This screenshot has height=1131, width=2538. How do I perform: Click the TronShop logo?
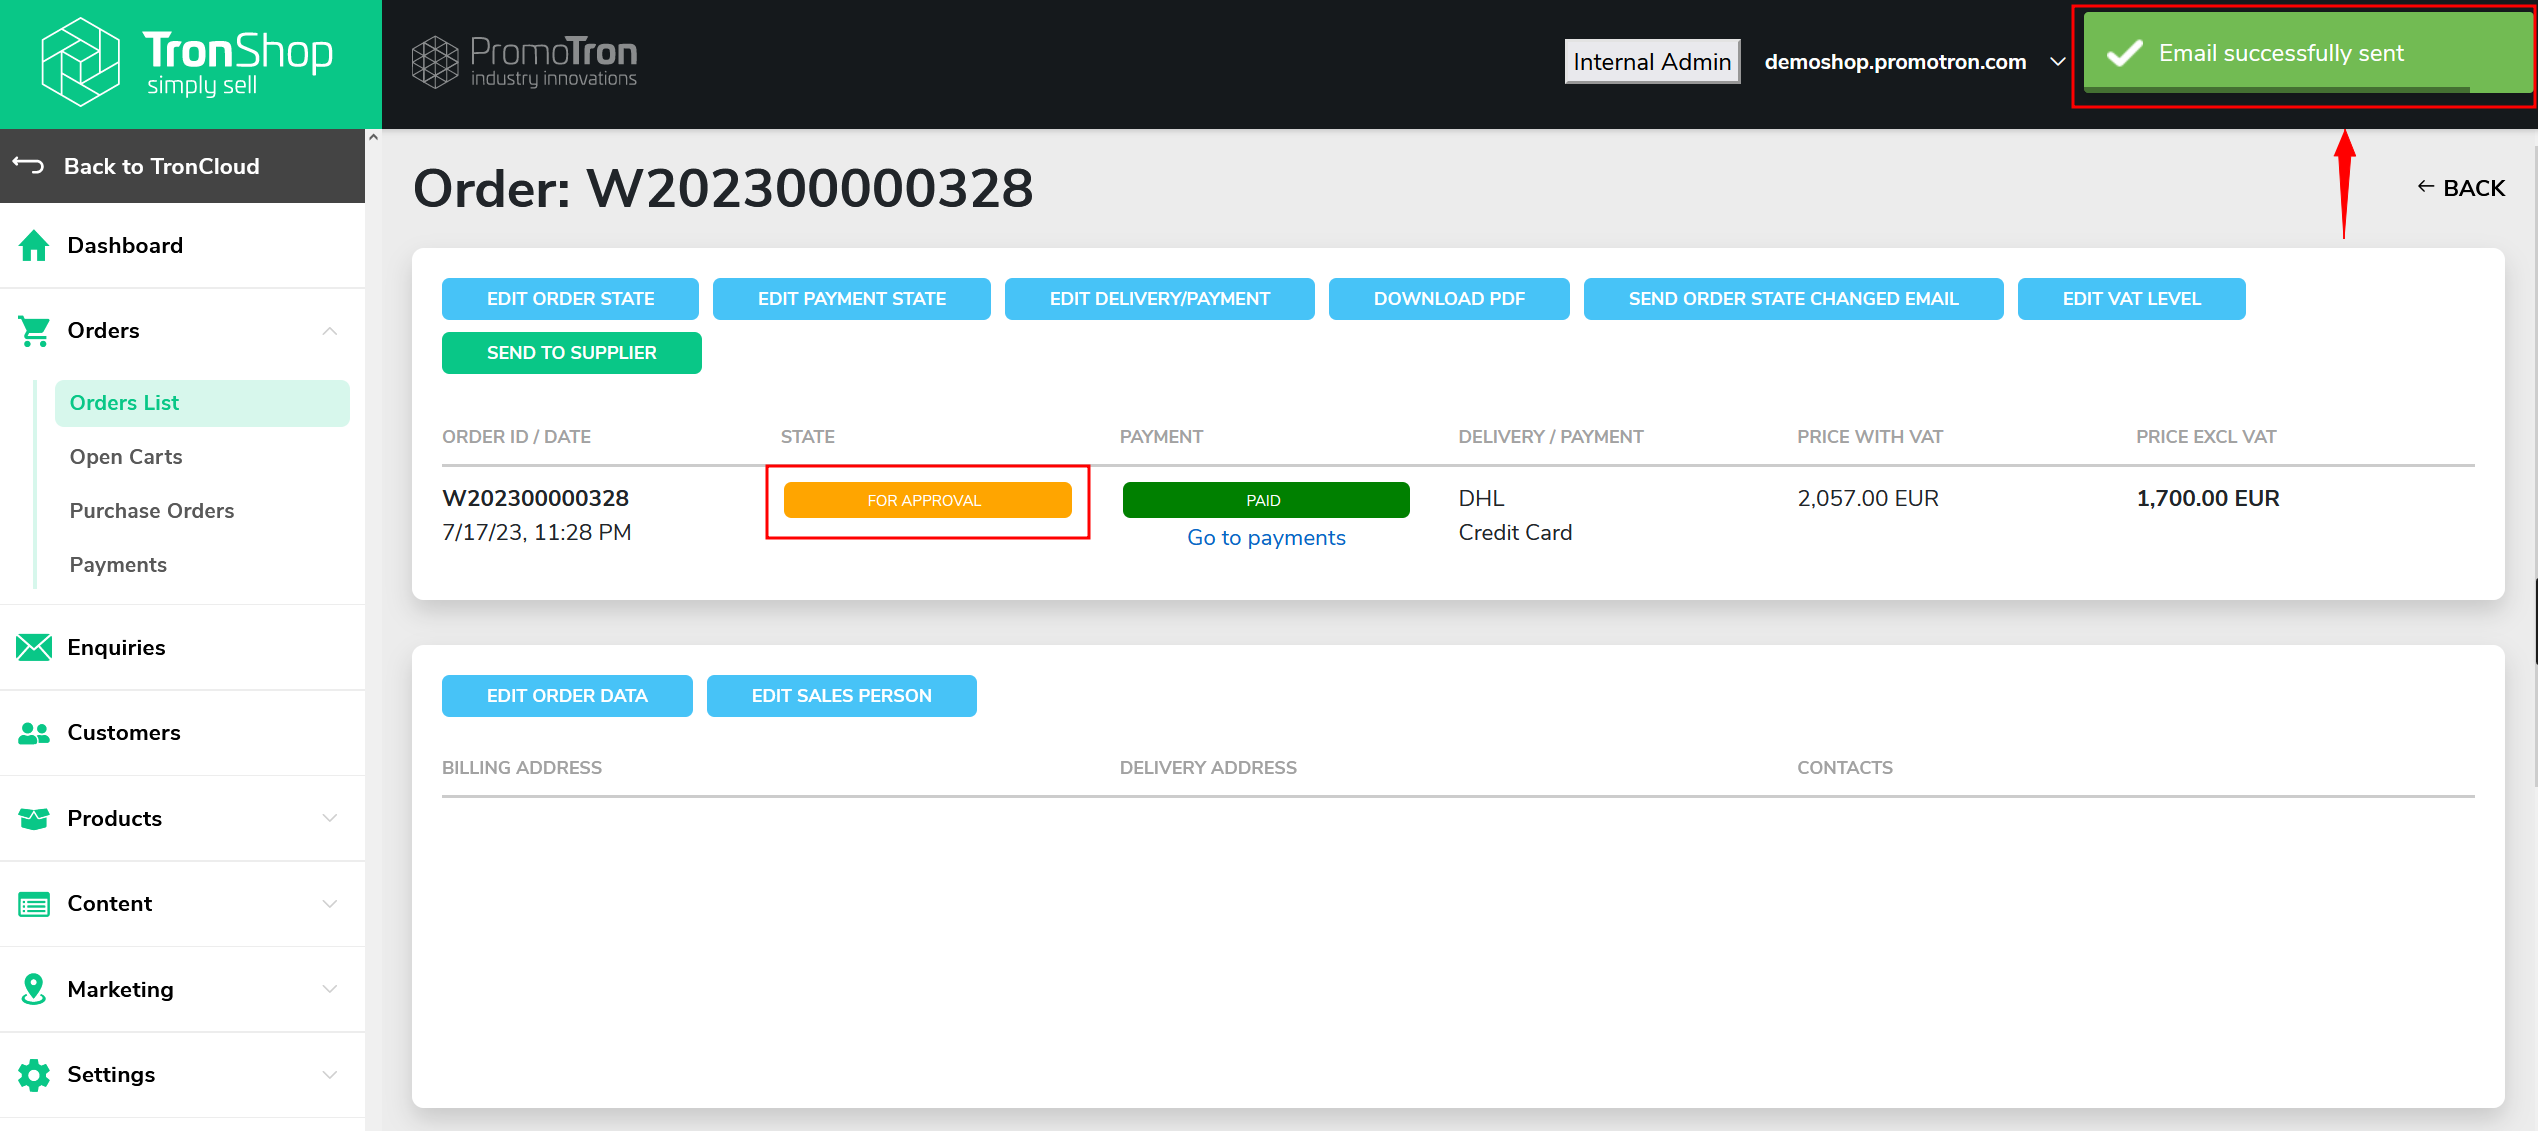(187, 62)
